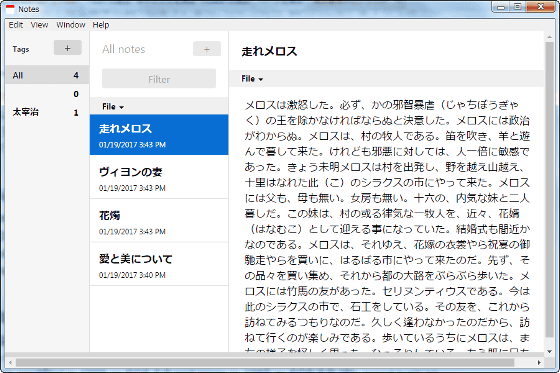
Task: Select the untitled tag with count 0
Action: tap(47, 94)
